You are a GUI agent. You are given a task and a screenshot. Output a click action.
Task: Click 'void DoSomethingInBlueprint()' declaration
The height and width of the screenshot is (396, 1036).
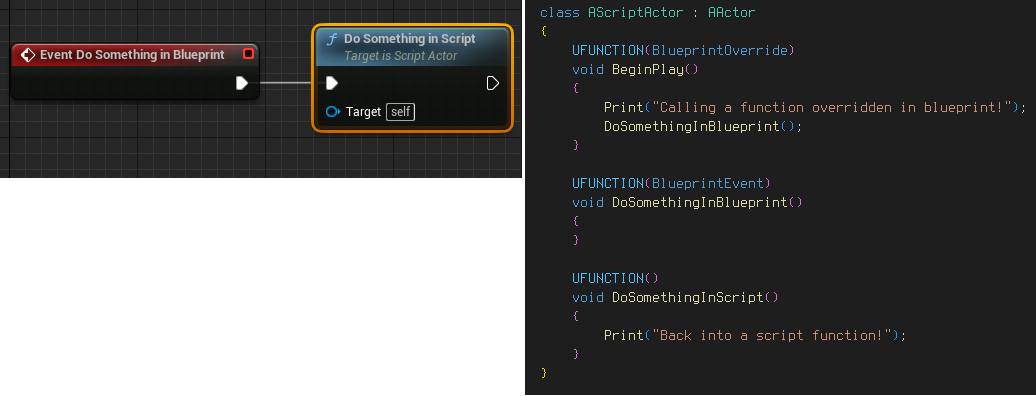(x=687, y=202)
